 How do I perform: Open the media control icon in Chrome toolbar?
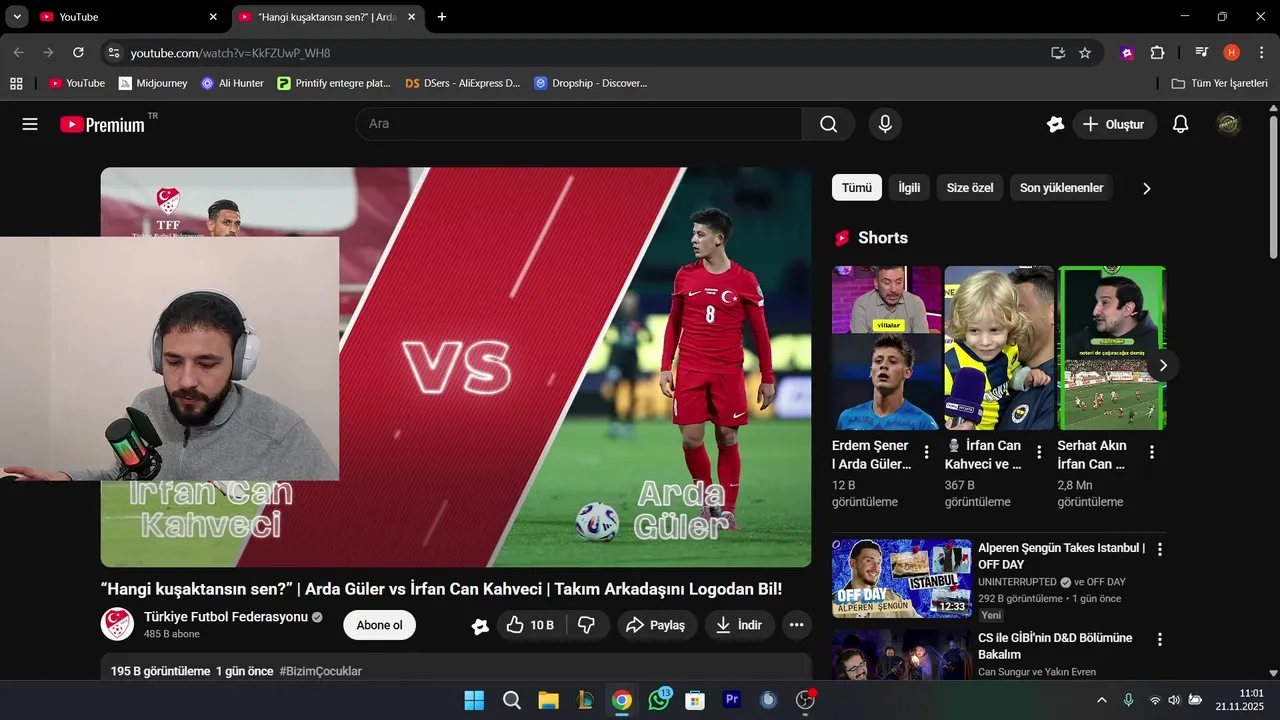pos(1202,53)
